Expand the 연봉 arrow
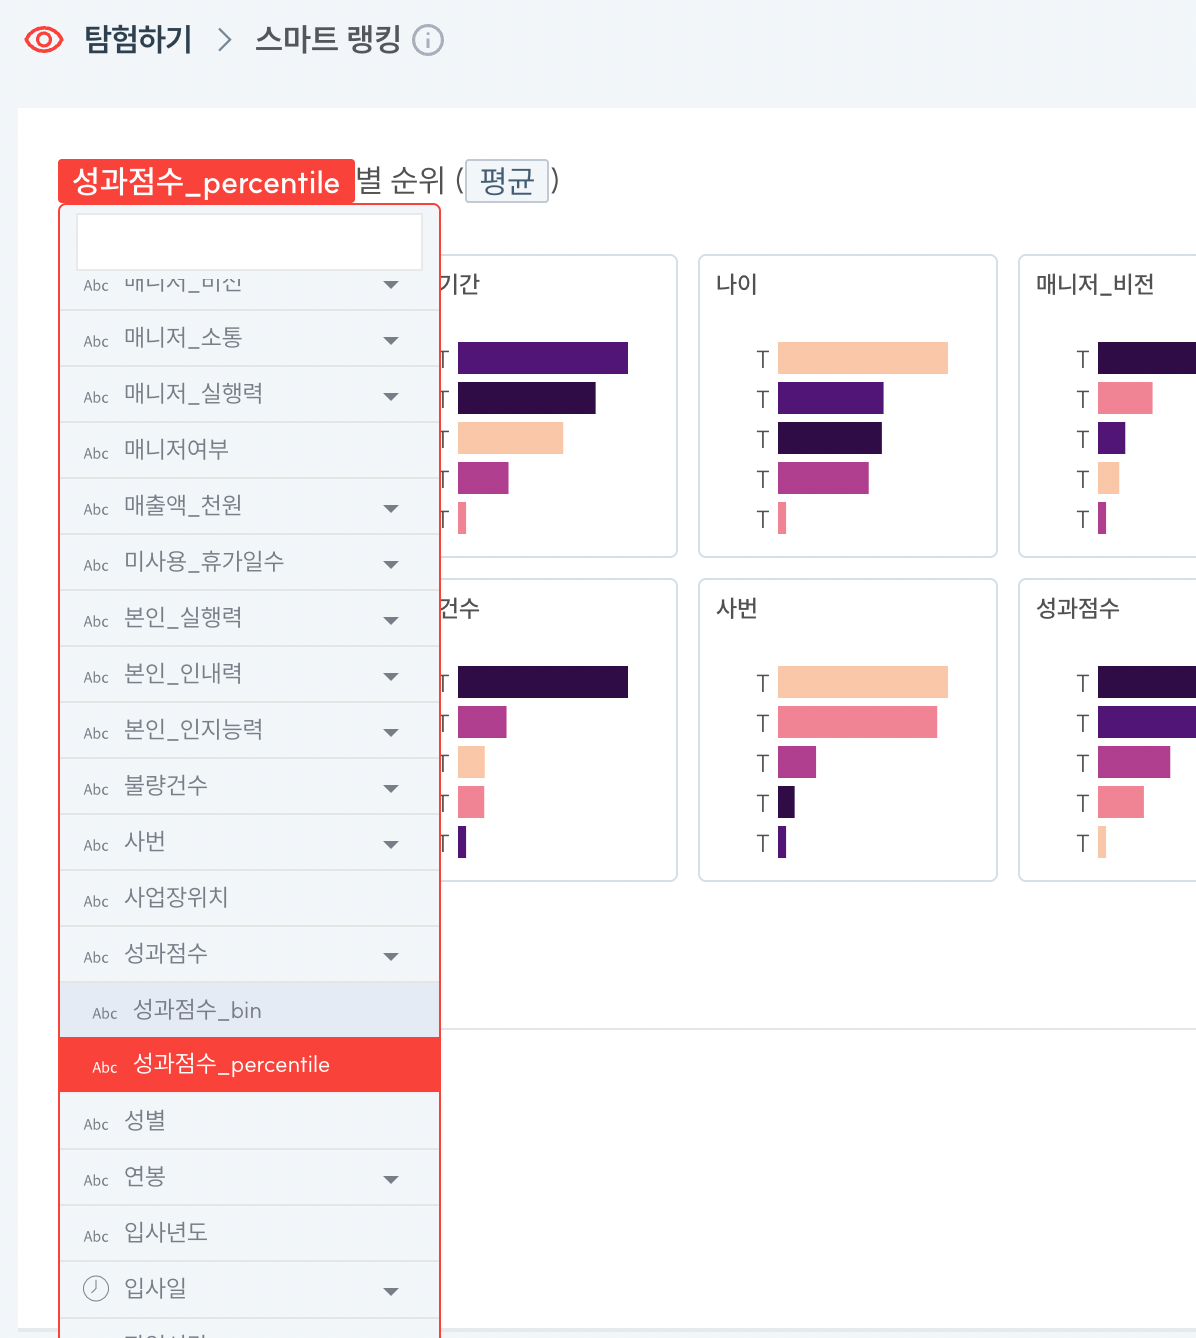 click(391, 1179)
